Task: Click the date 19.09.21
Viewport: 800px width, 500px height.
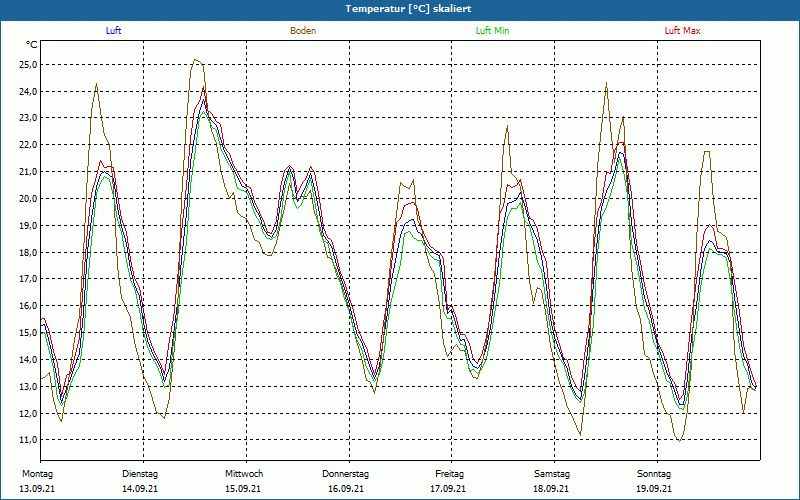Action: click(654, 489)
